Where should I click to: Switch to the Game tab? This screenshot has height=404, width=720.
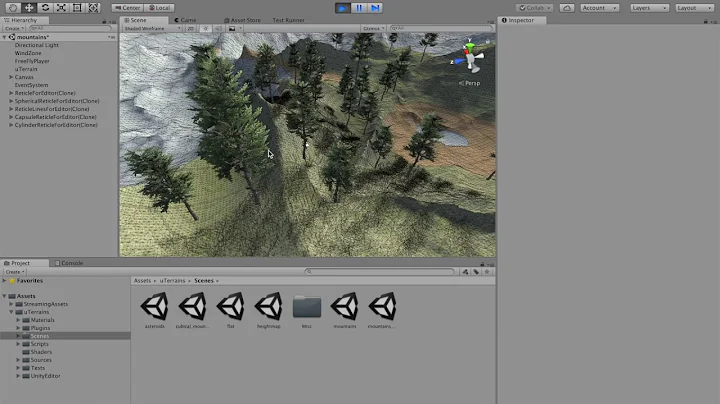tap(185, 20)
